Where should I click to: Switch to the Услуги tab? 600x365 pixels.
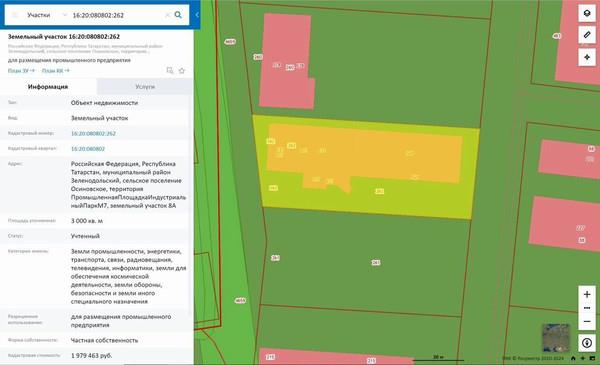(145, 86)
